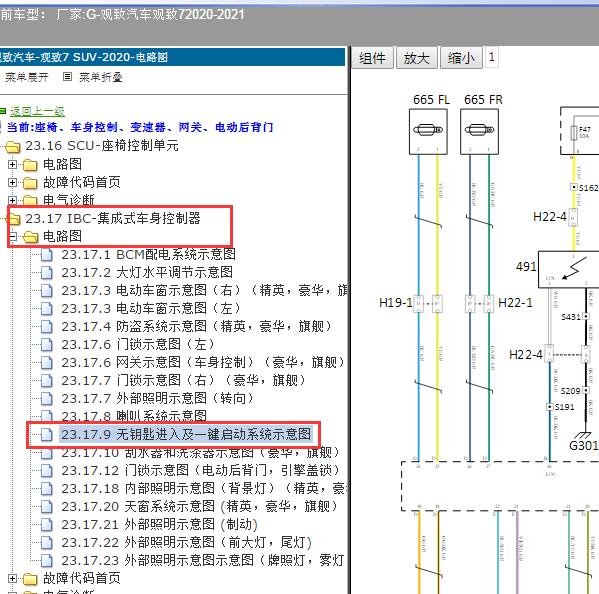This screenshot has width=599, height=594.
Task: Click document icon of 23.17.2 大灯水平调节示意图
Action: (47, 272)
